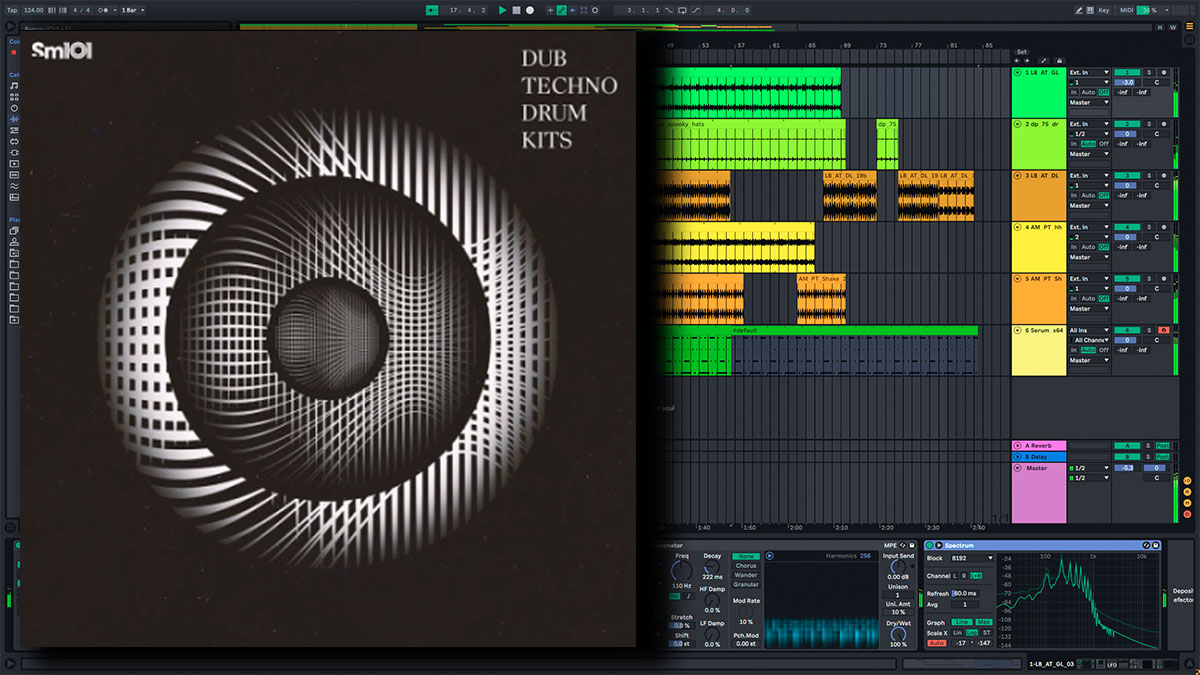Screen dimensions: 1200x675
Task: Fold track 6 Serum_x64
Action: pos(1017,330)
